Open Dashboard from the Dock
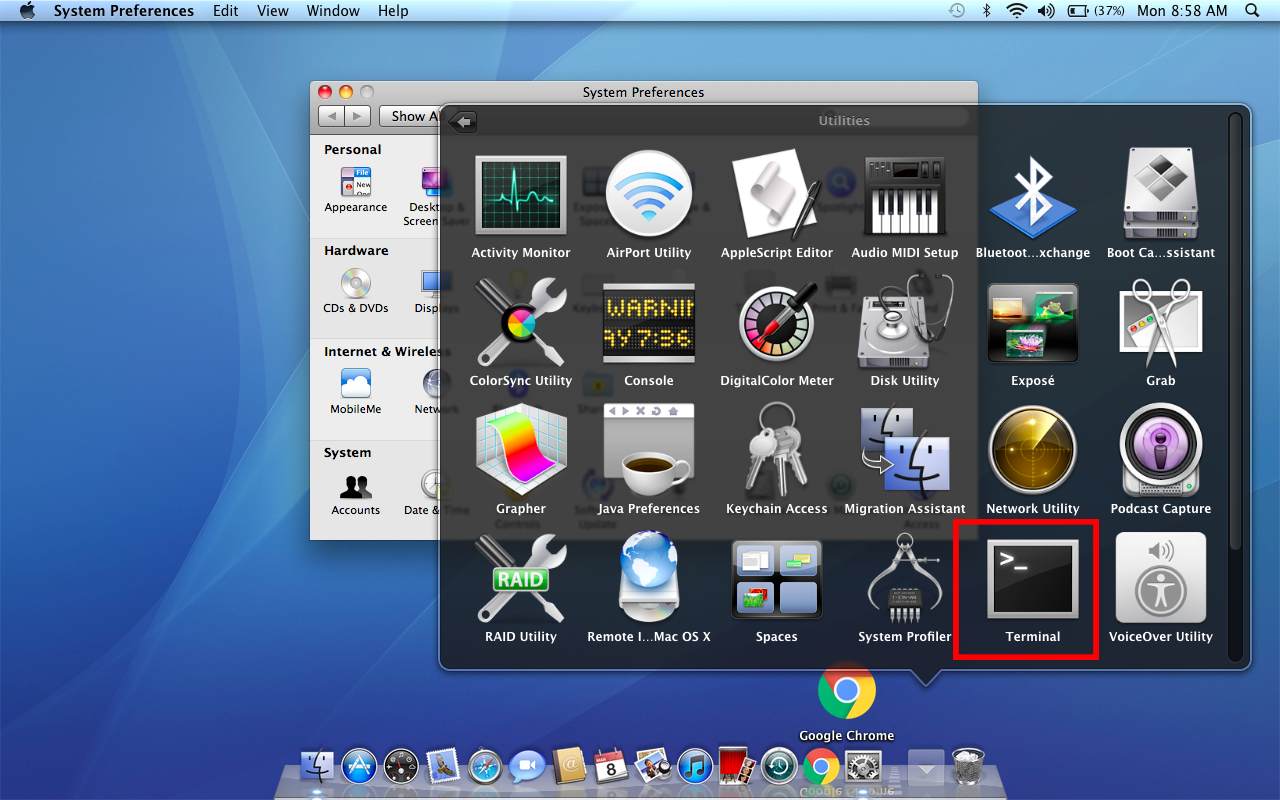Image resolution: width=1280 pixels, height=800 pixels. (401, 767)
